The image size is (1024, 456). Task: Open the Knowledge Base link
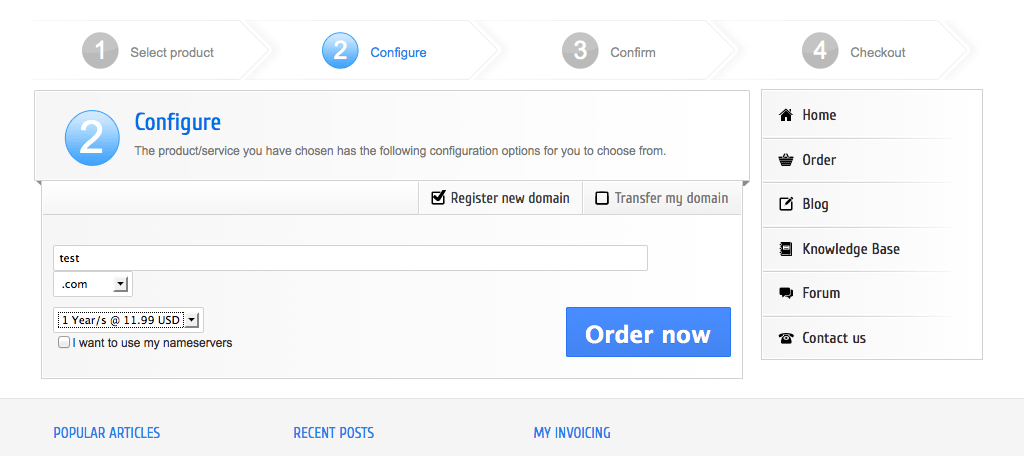850,249
